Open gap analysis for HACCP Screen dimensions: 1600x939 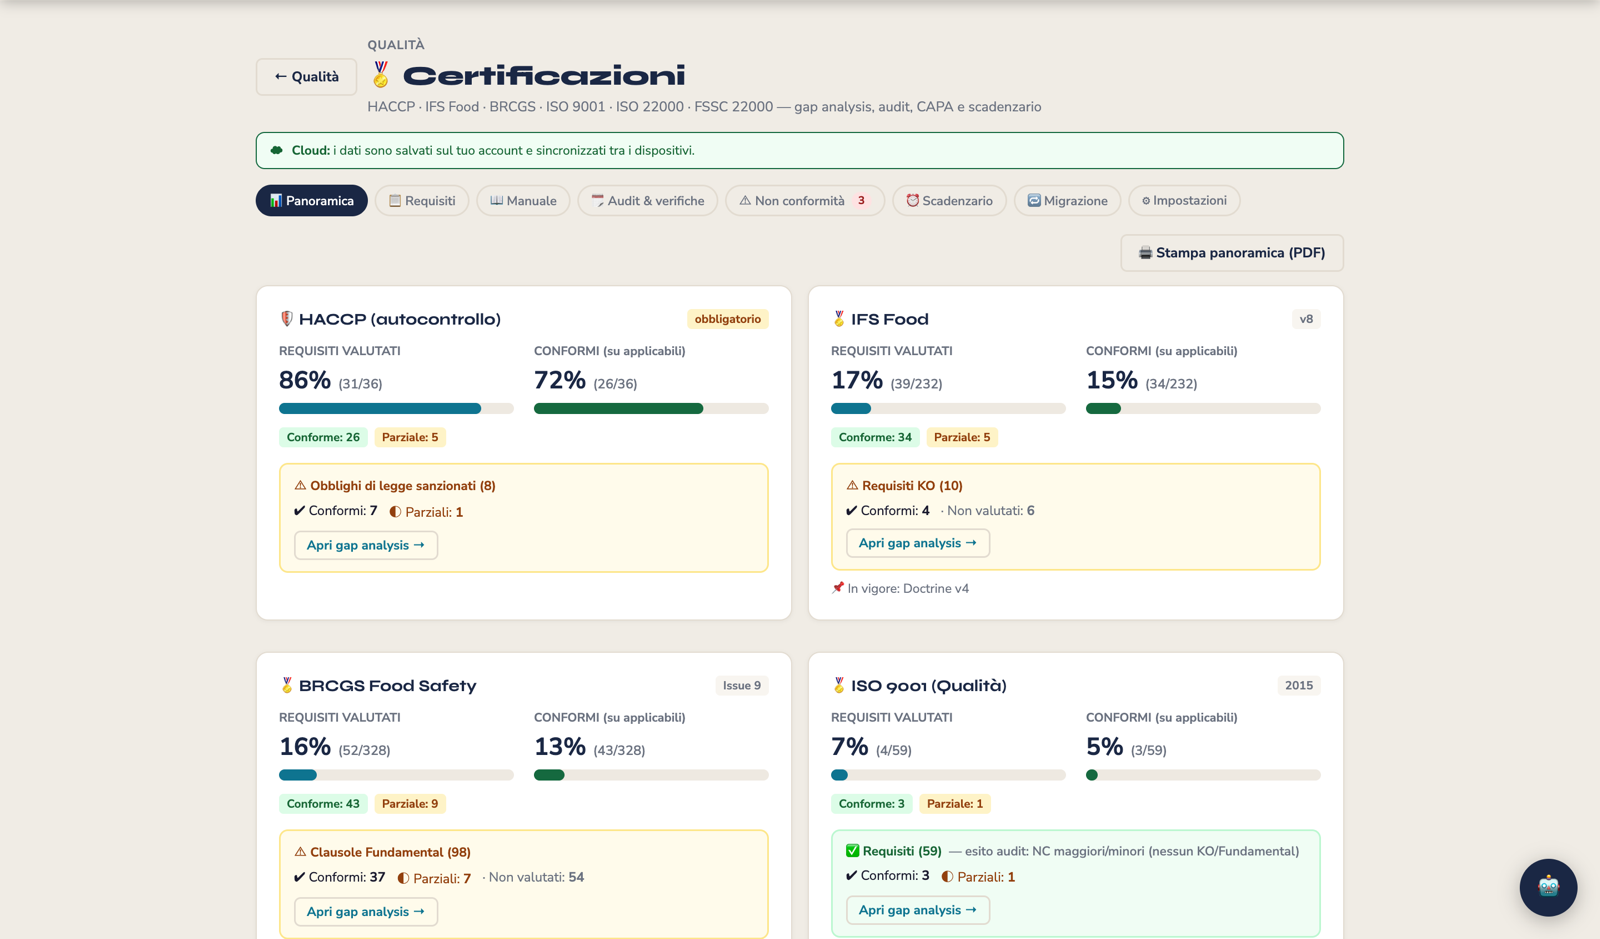pyautogui.click(x=366, y=545)
